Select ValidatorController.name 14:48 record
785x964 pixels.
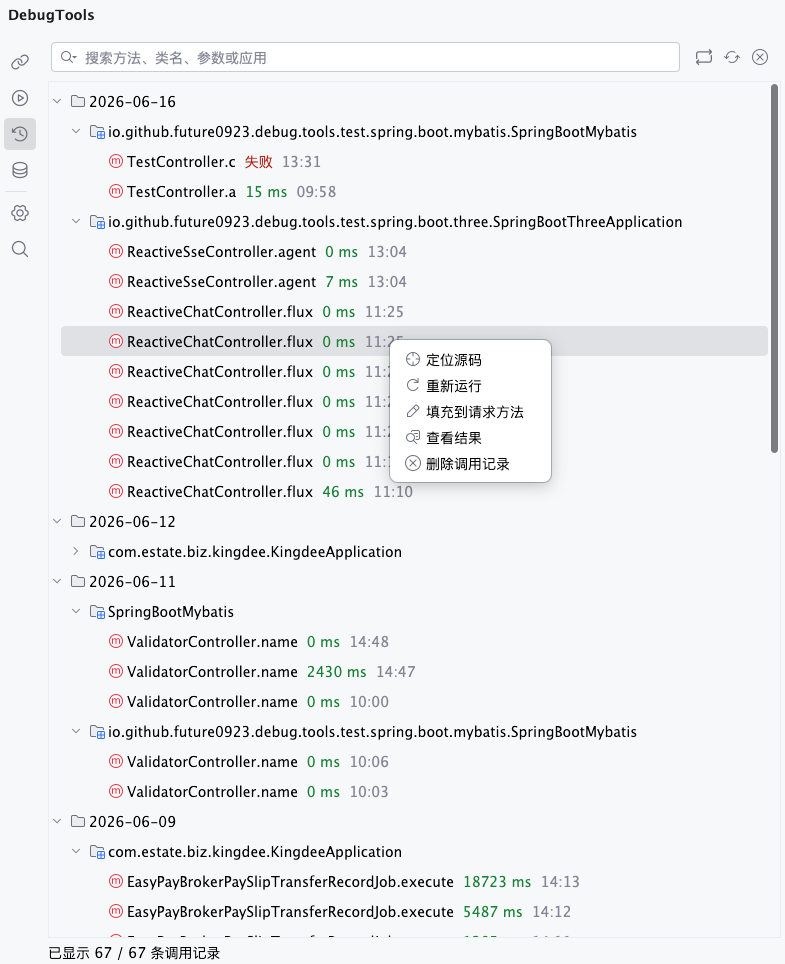pos(414,642)
